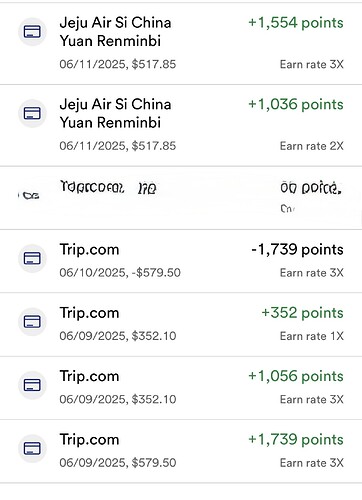The image size is (362, 500).
Task: Click card icon beside Jeju Air +1,036 points
Action: (32, 113)
